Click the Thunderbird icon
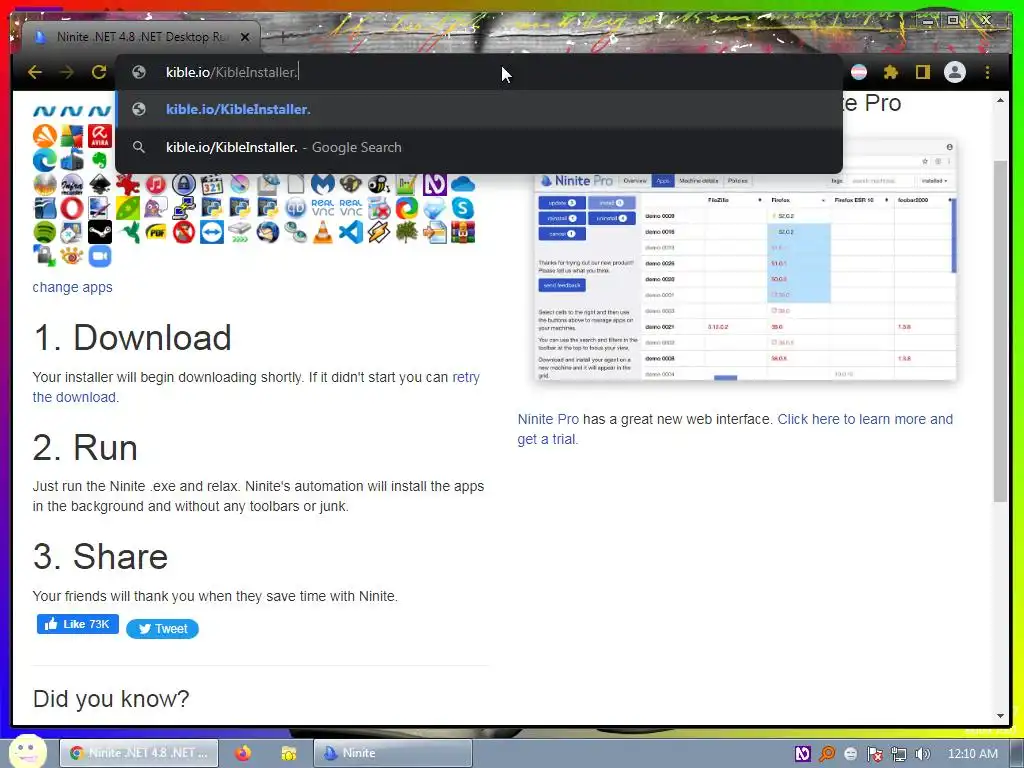1024x768 pixels. [267, 232]
